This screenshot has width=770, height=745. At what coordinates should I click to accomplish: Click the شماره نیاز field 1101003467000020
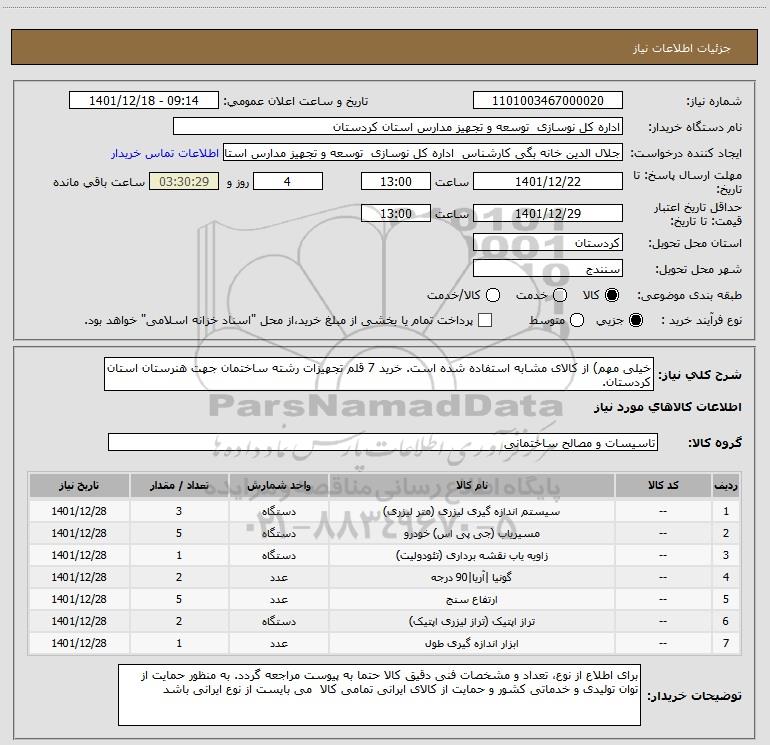click(x=548, y=101)
